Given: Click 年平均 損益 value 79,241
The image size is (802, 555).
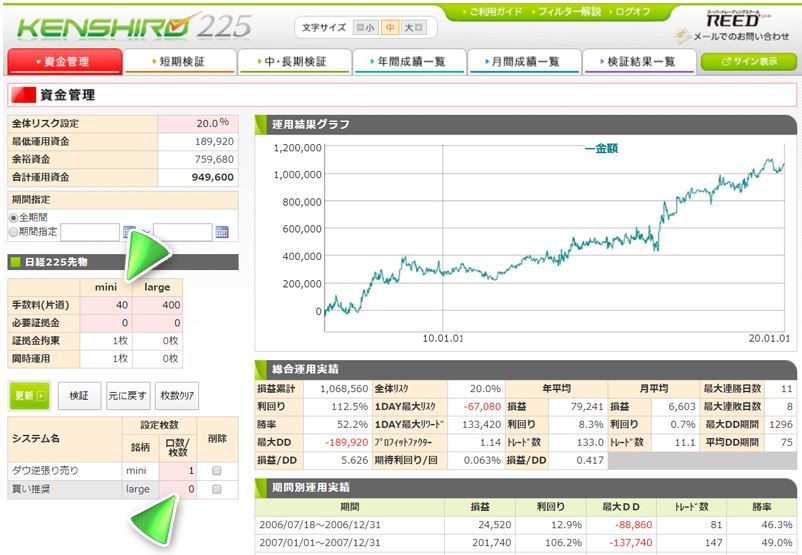Looking at the screenshot, I should 587,407.
